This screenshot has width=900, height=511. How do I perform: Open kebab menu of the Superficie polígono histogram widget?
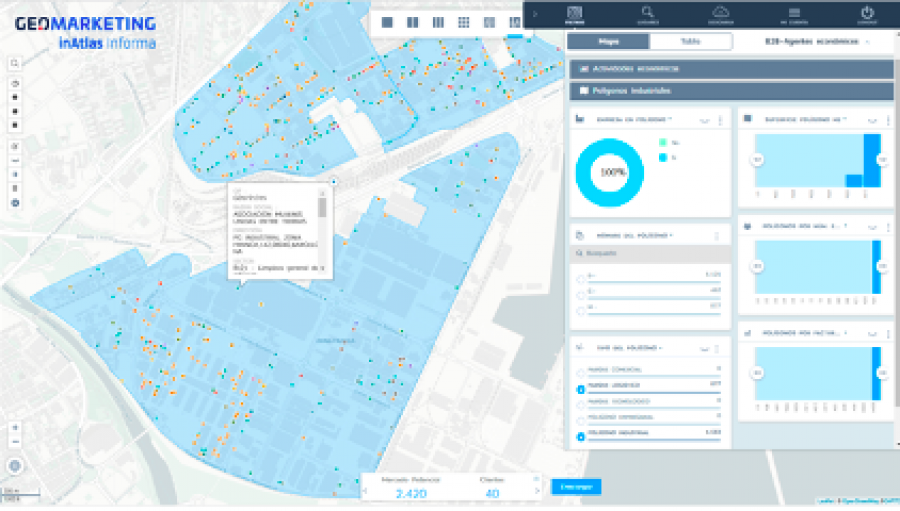point(888,120)
